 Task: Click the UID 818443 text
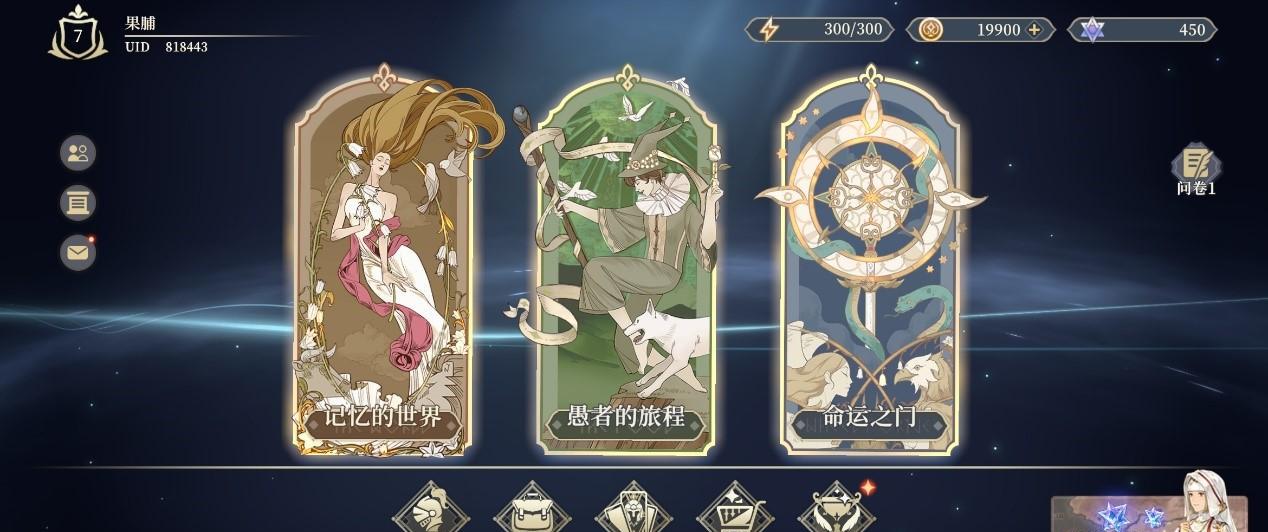tap(166, 47)
